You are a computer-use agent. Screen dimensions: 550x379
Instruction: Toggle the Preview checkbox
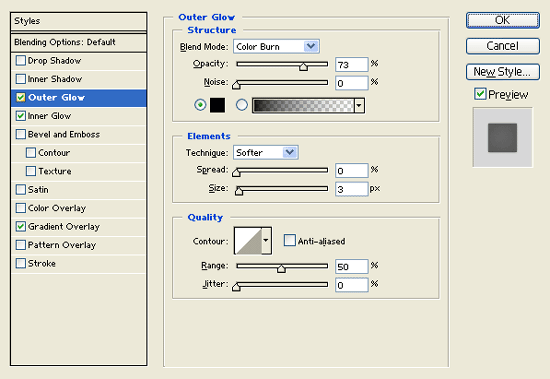(480, 94)
